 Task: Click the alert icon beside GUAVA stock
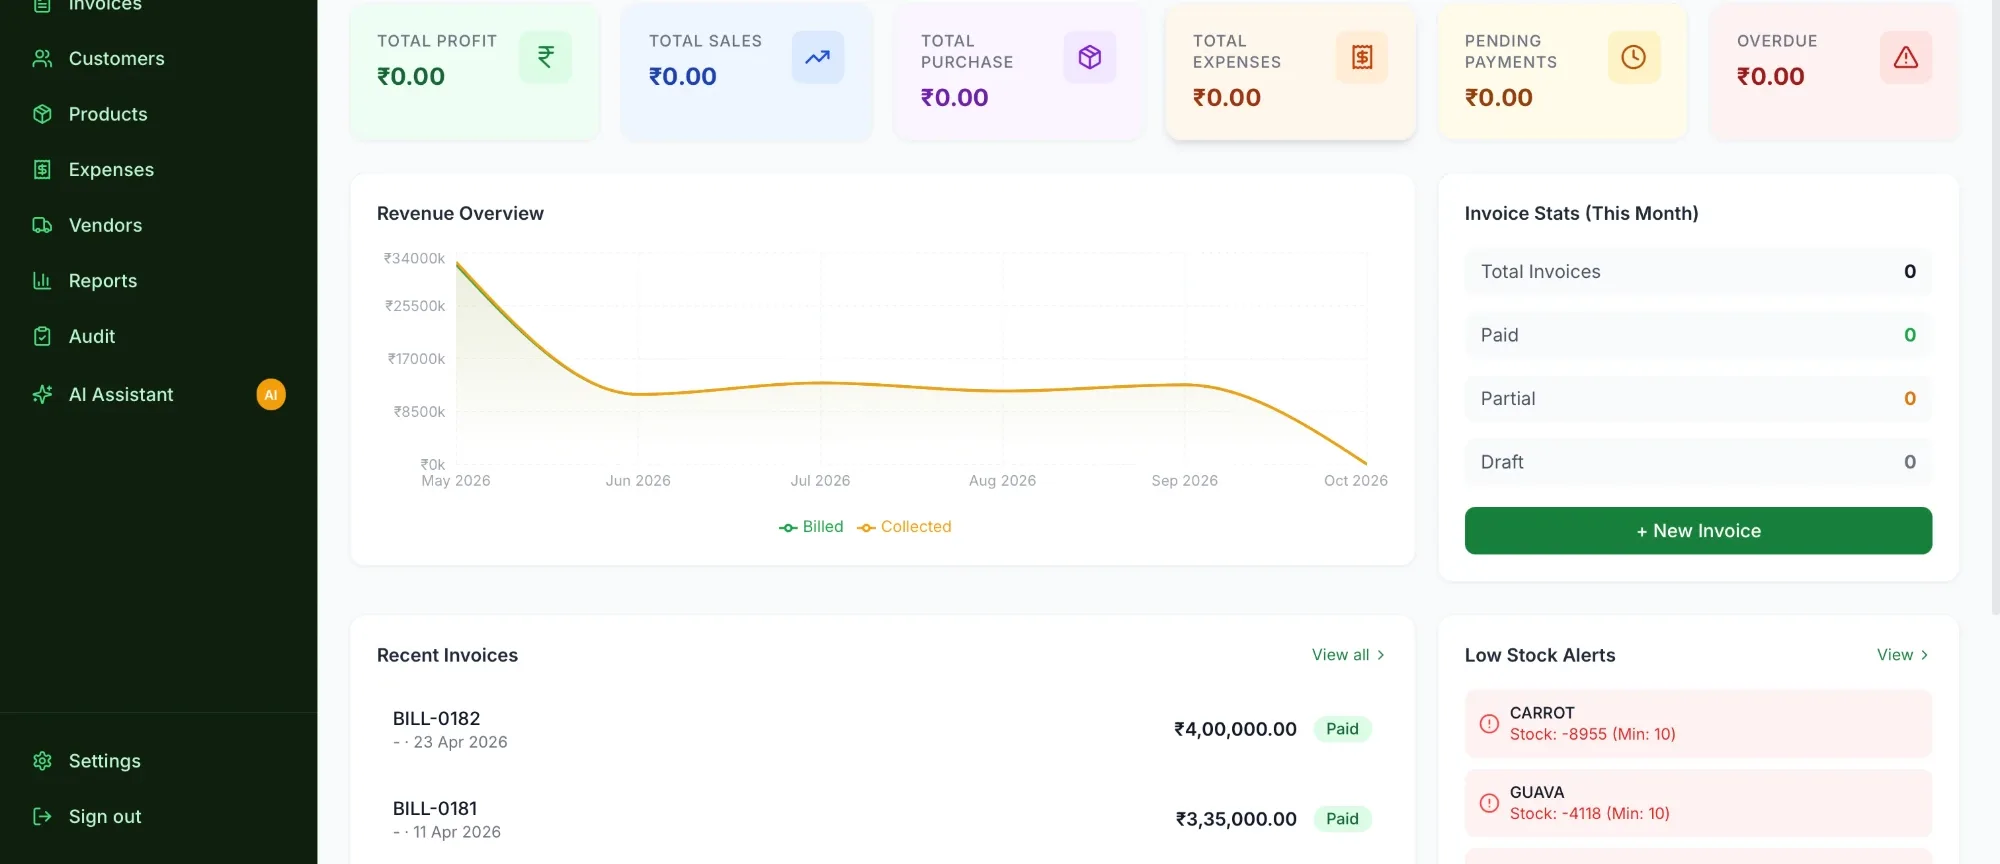coord(1489,803)
